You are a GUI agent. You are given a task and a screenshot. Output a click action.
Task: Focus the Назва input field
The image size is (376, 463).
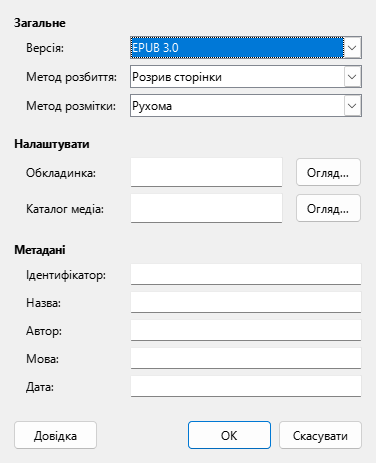click(x=246, y=302)
